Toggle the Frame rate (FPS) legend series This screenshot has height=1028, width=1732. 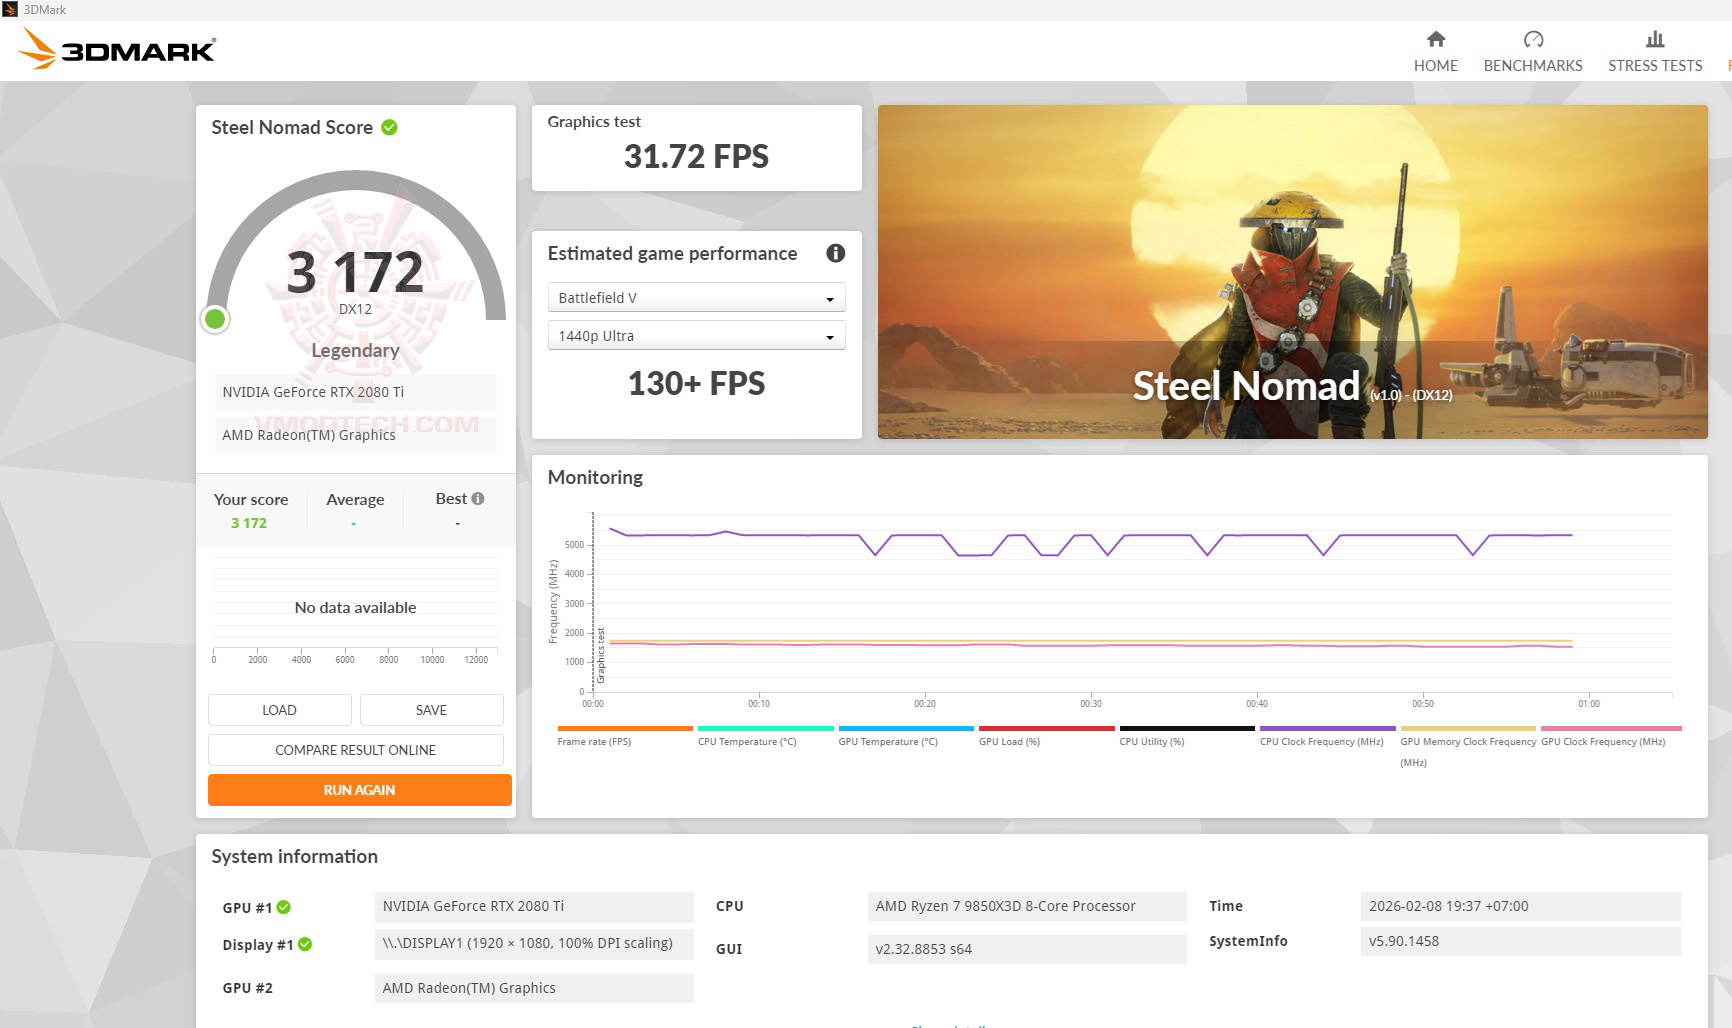pyautogui.click(x=625, y=736)
